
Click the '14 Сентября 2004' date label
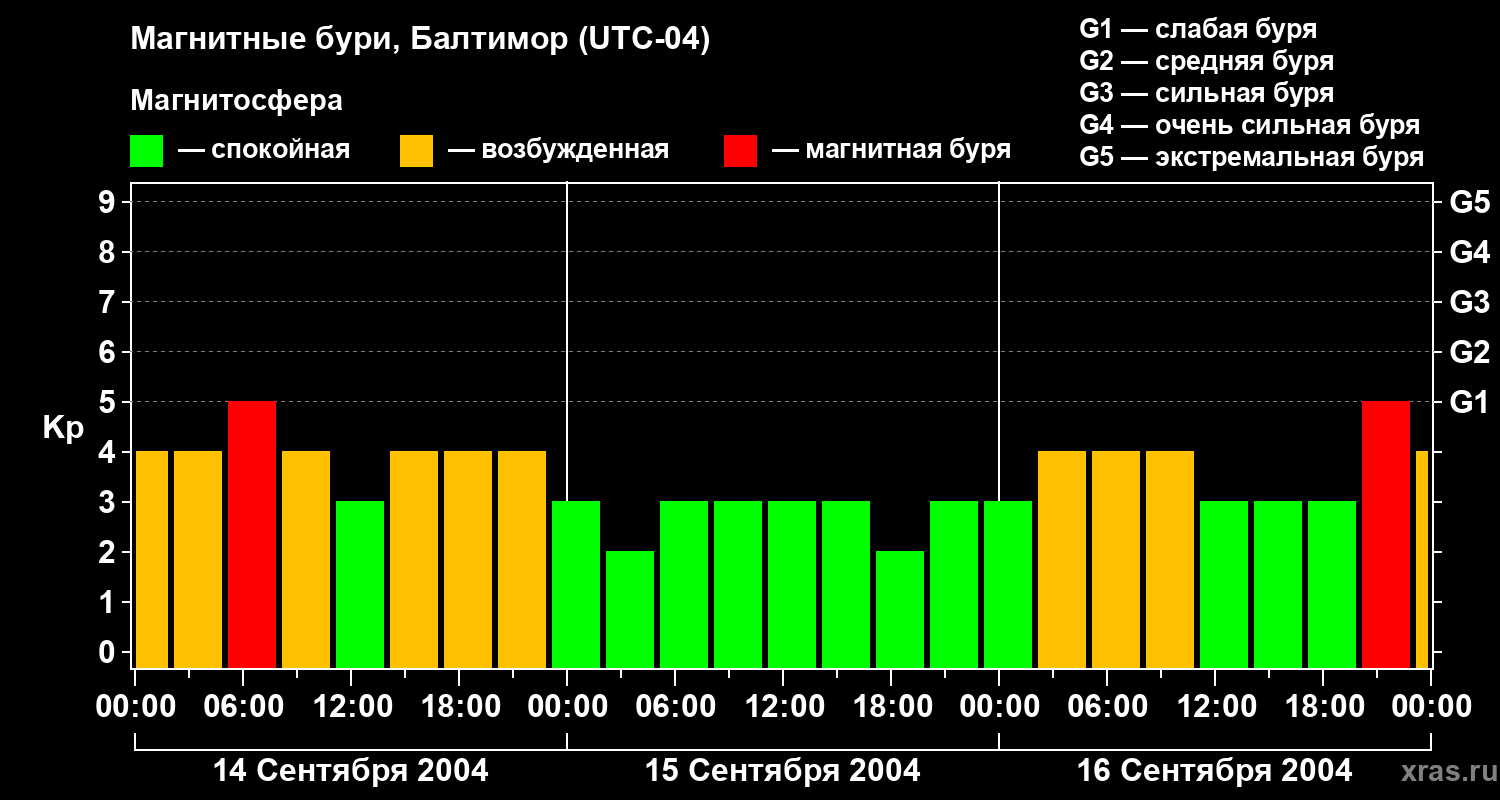[x=351, y=771]
